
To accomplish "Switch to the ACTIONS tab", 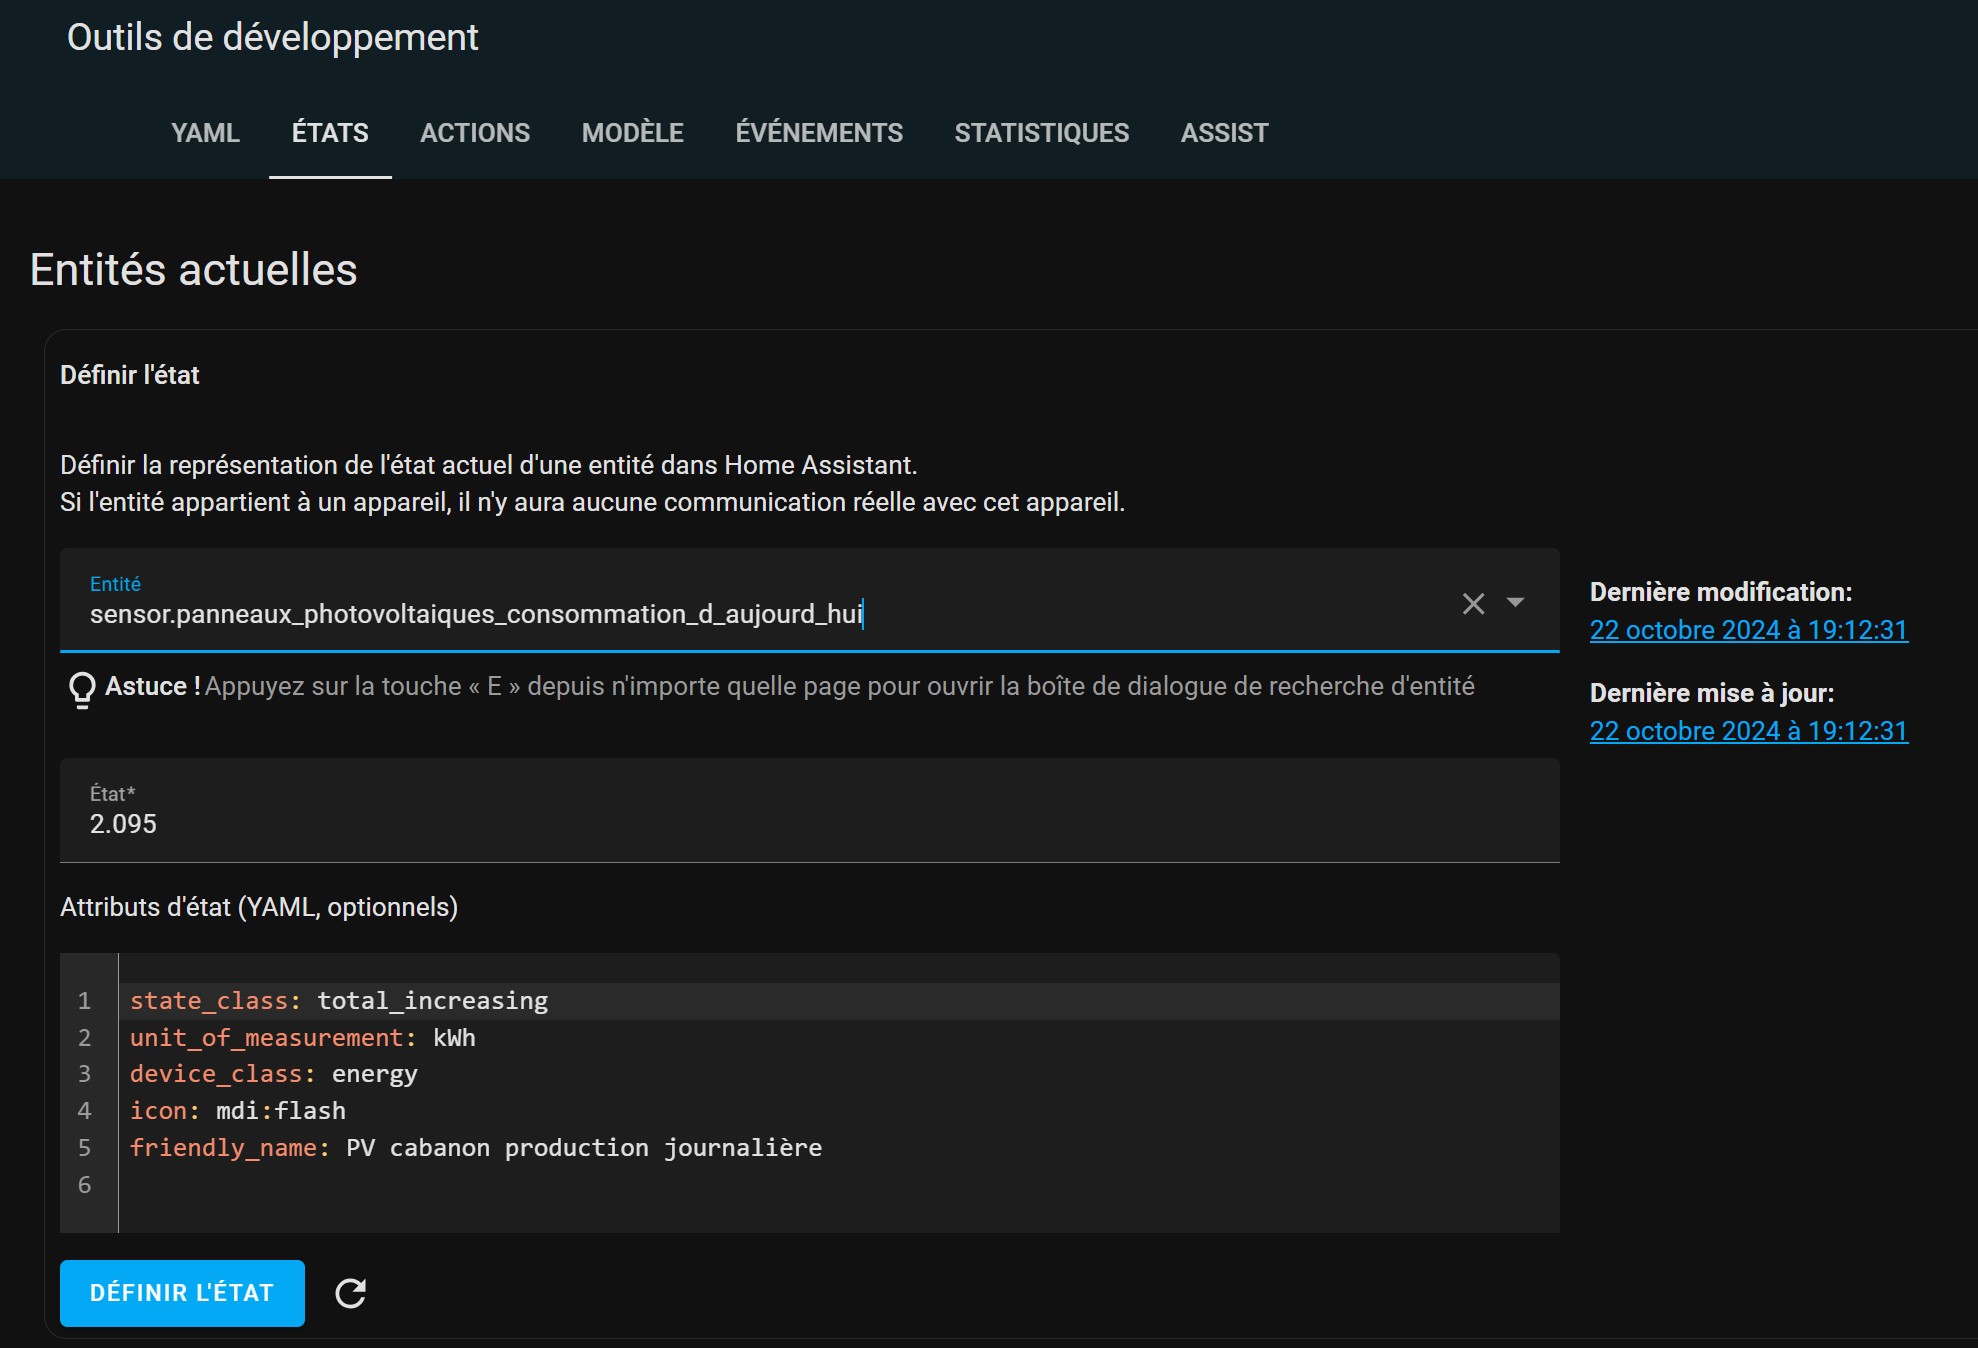I will click(x=475, y=133).
